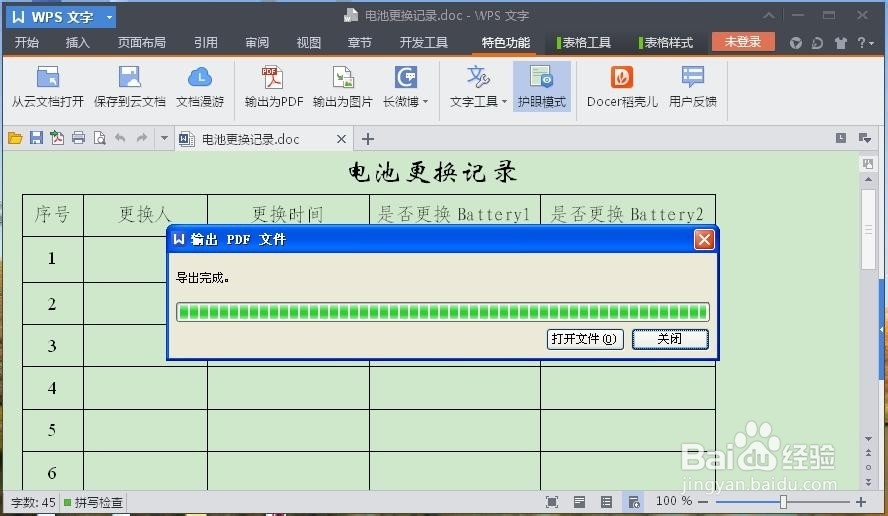This screenshot has width=888, height=516.
Task: Click the table cell 序号 header
Action: pos(53,215)
